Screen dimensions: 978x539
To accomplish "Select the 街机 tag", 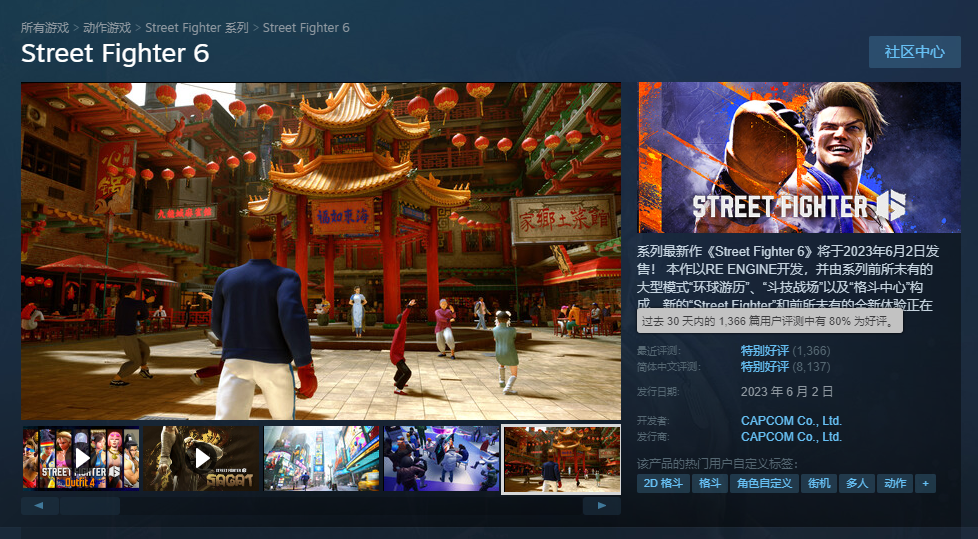I will [819, 483].
